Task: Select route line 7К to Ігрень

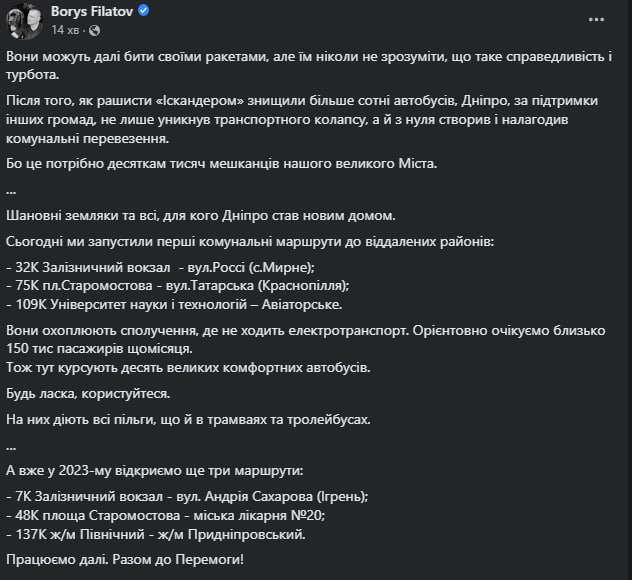Action: (x=187, y=496)
